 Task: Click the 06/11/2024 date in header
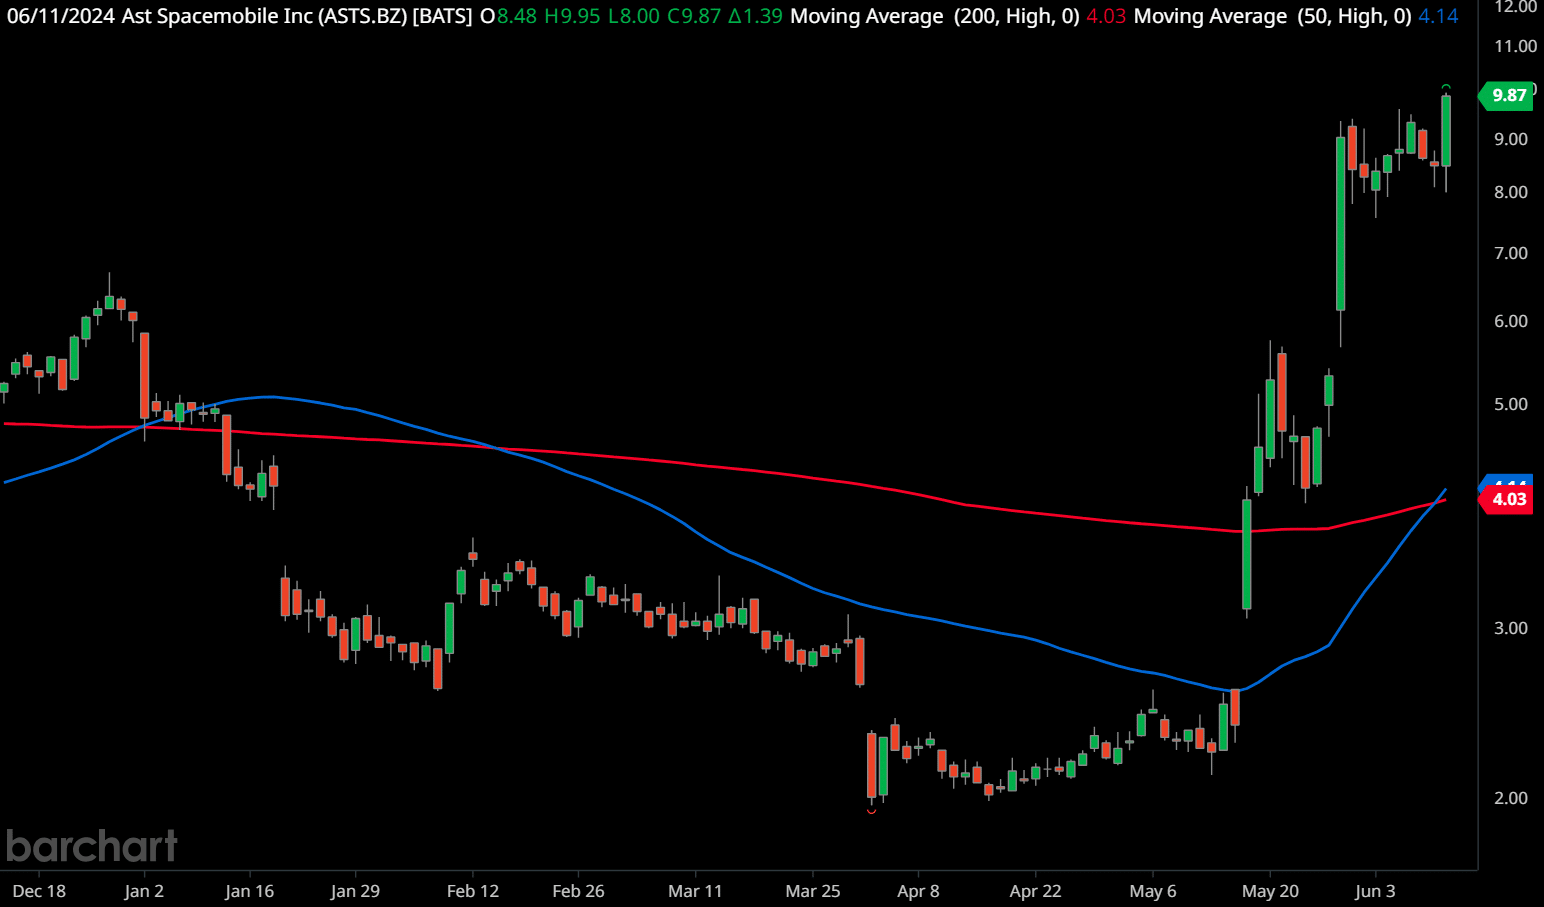pos(61,16)
